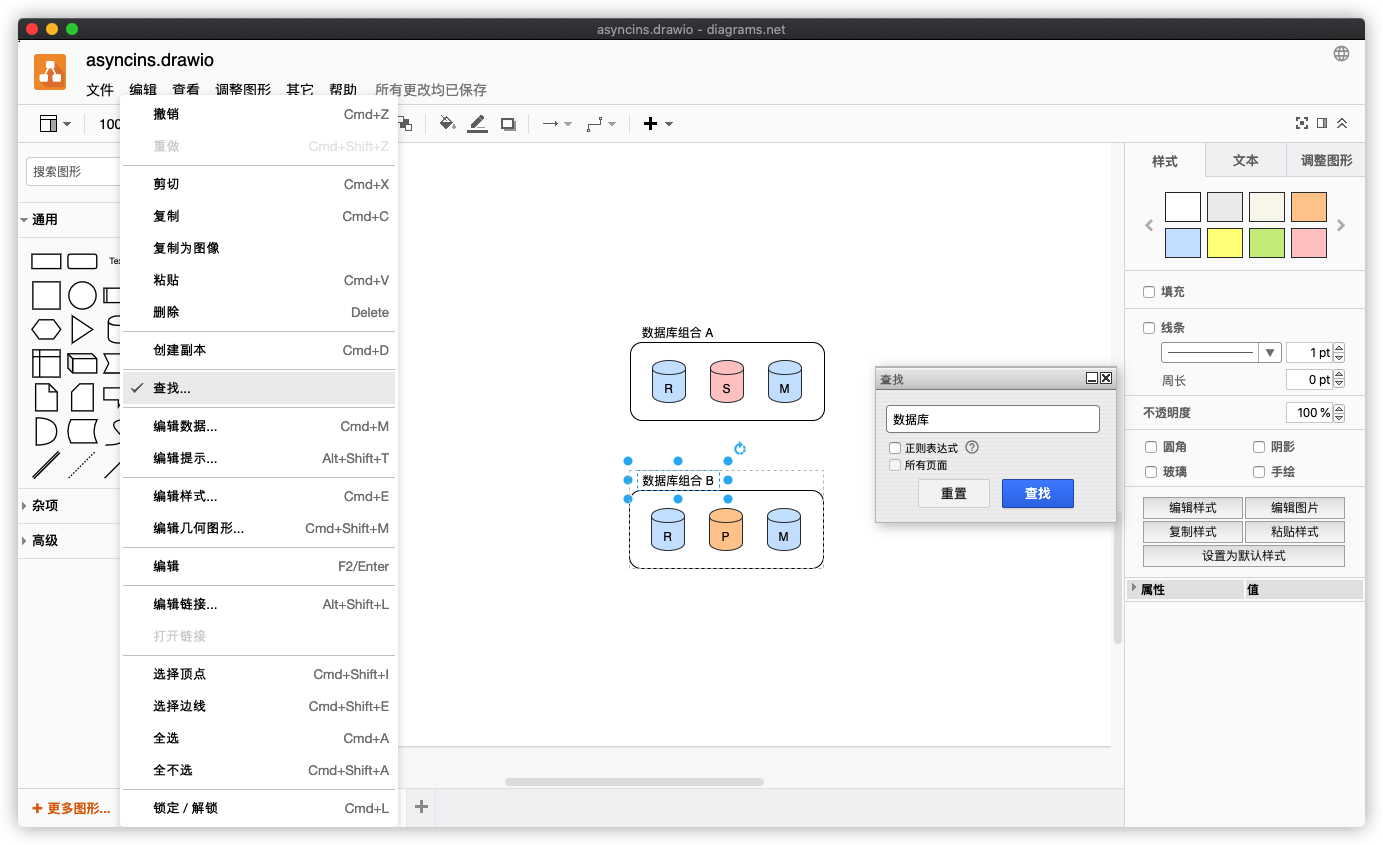Screen dimensions: 1383x845
Task: Toggle the format panel icon
Action: 1322,123
